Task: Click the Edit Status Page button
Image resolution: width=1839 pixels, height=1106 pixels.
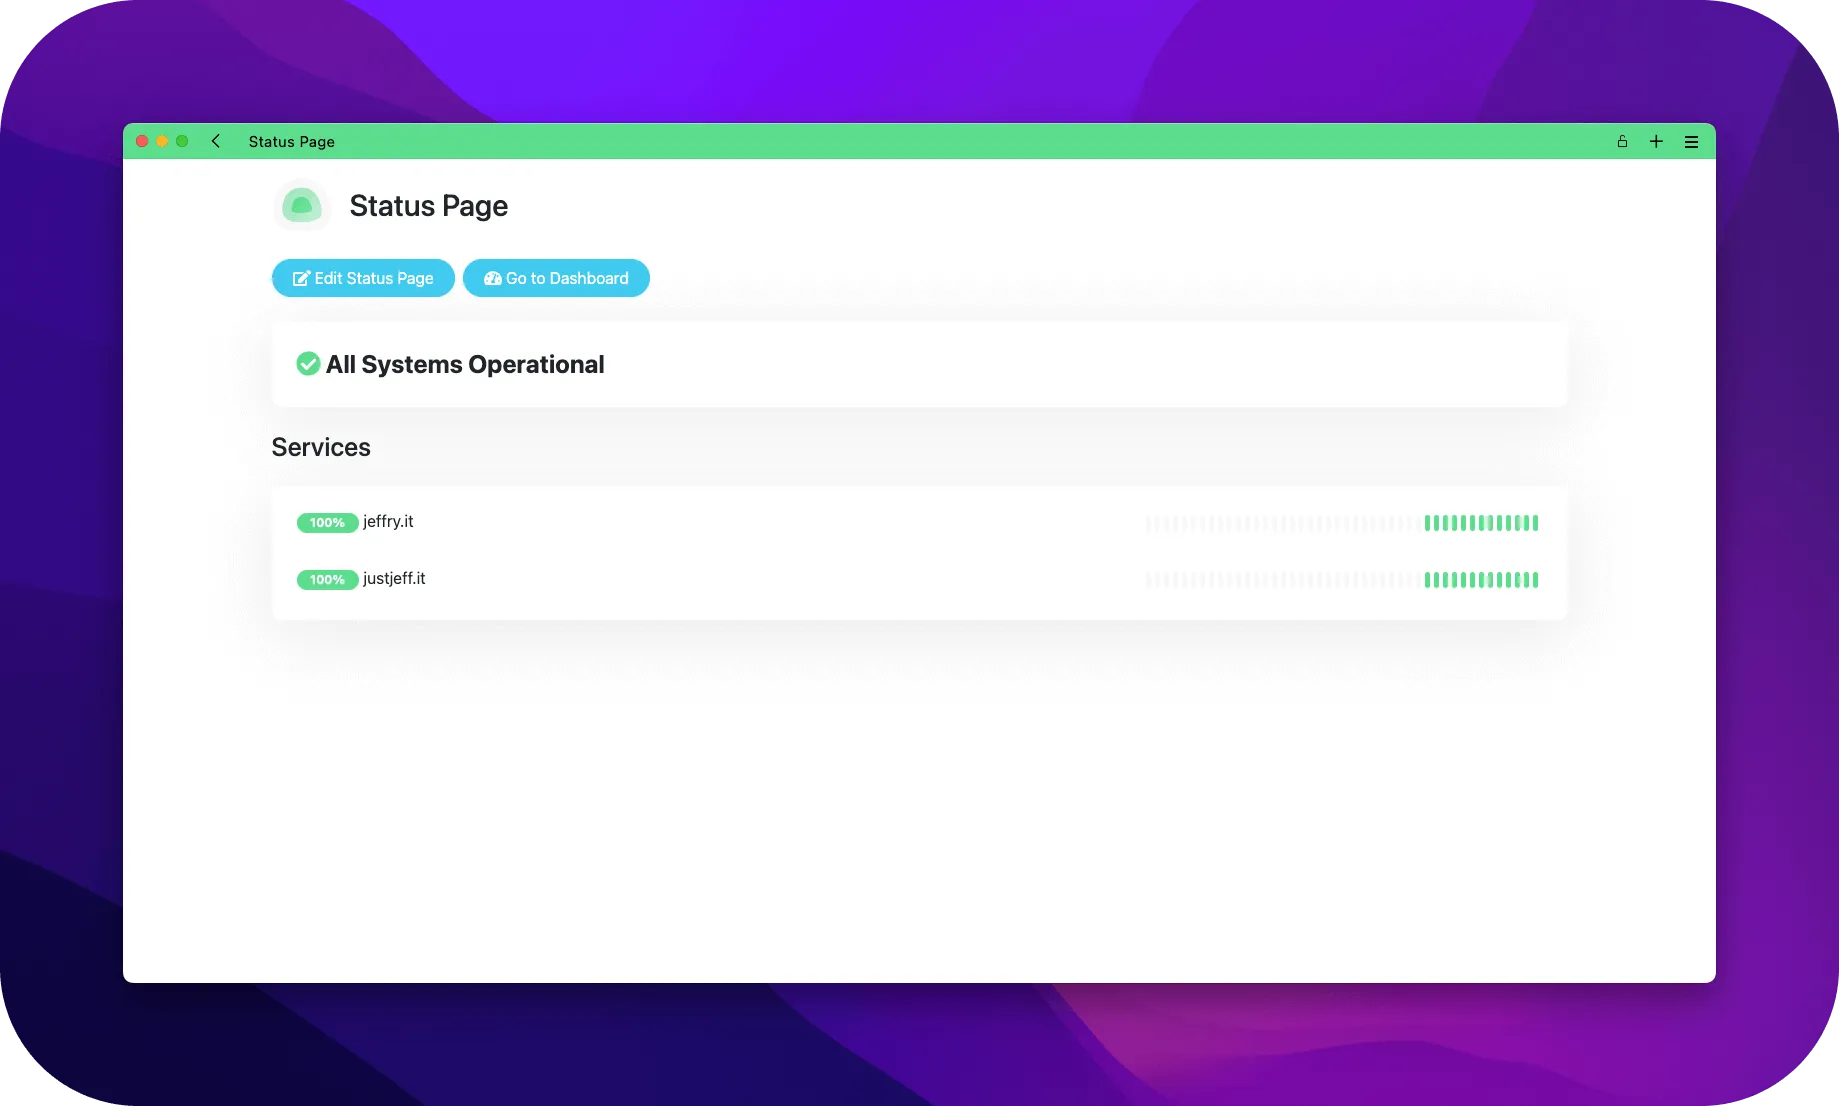Action: 362,278
